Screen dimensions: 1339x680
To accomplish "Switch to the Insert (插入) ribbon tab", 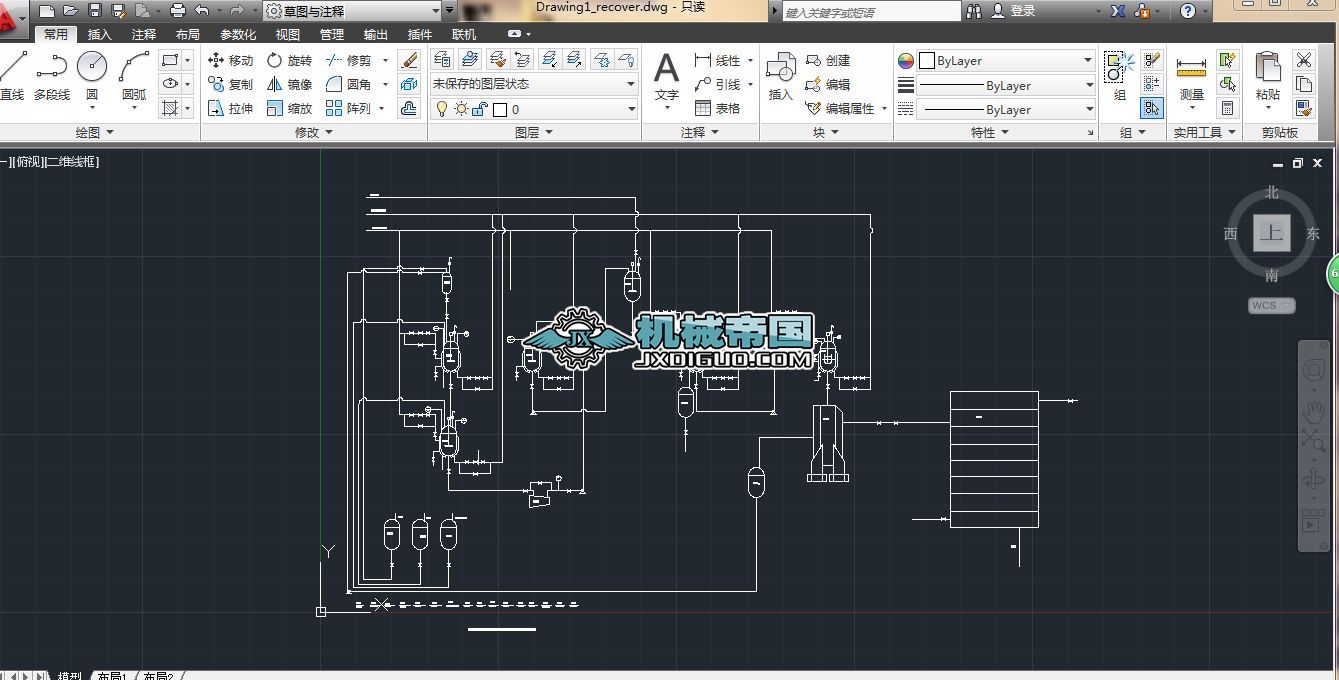I will coord(100,34).
